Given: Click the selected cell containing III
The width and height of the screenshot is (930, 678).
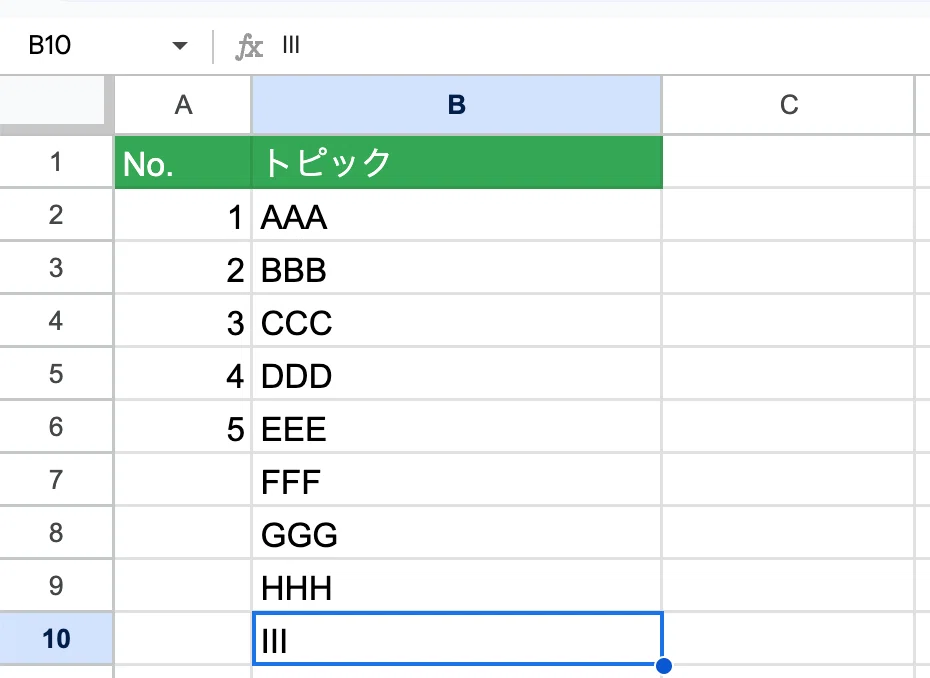Looking at the screenshot, I should tap(457, 639).
